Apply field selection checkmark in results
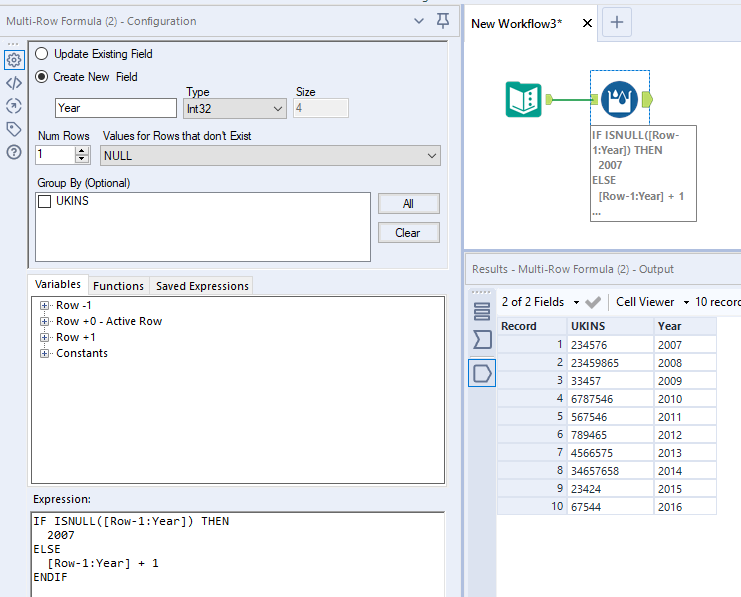This screenshot has width=741, height=597. point(593,302)
